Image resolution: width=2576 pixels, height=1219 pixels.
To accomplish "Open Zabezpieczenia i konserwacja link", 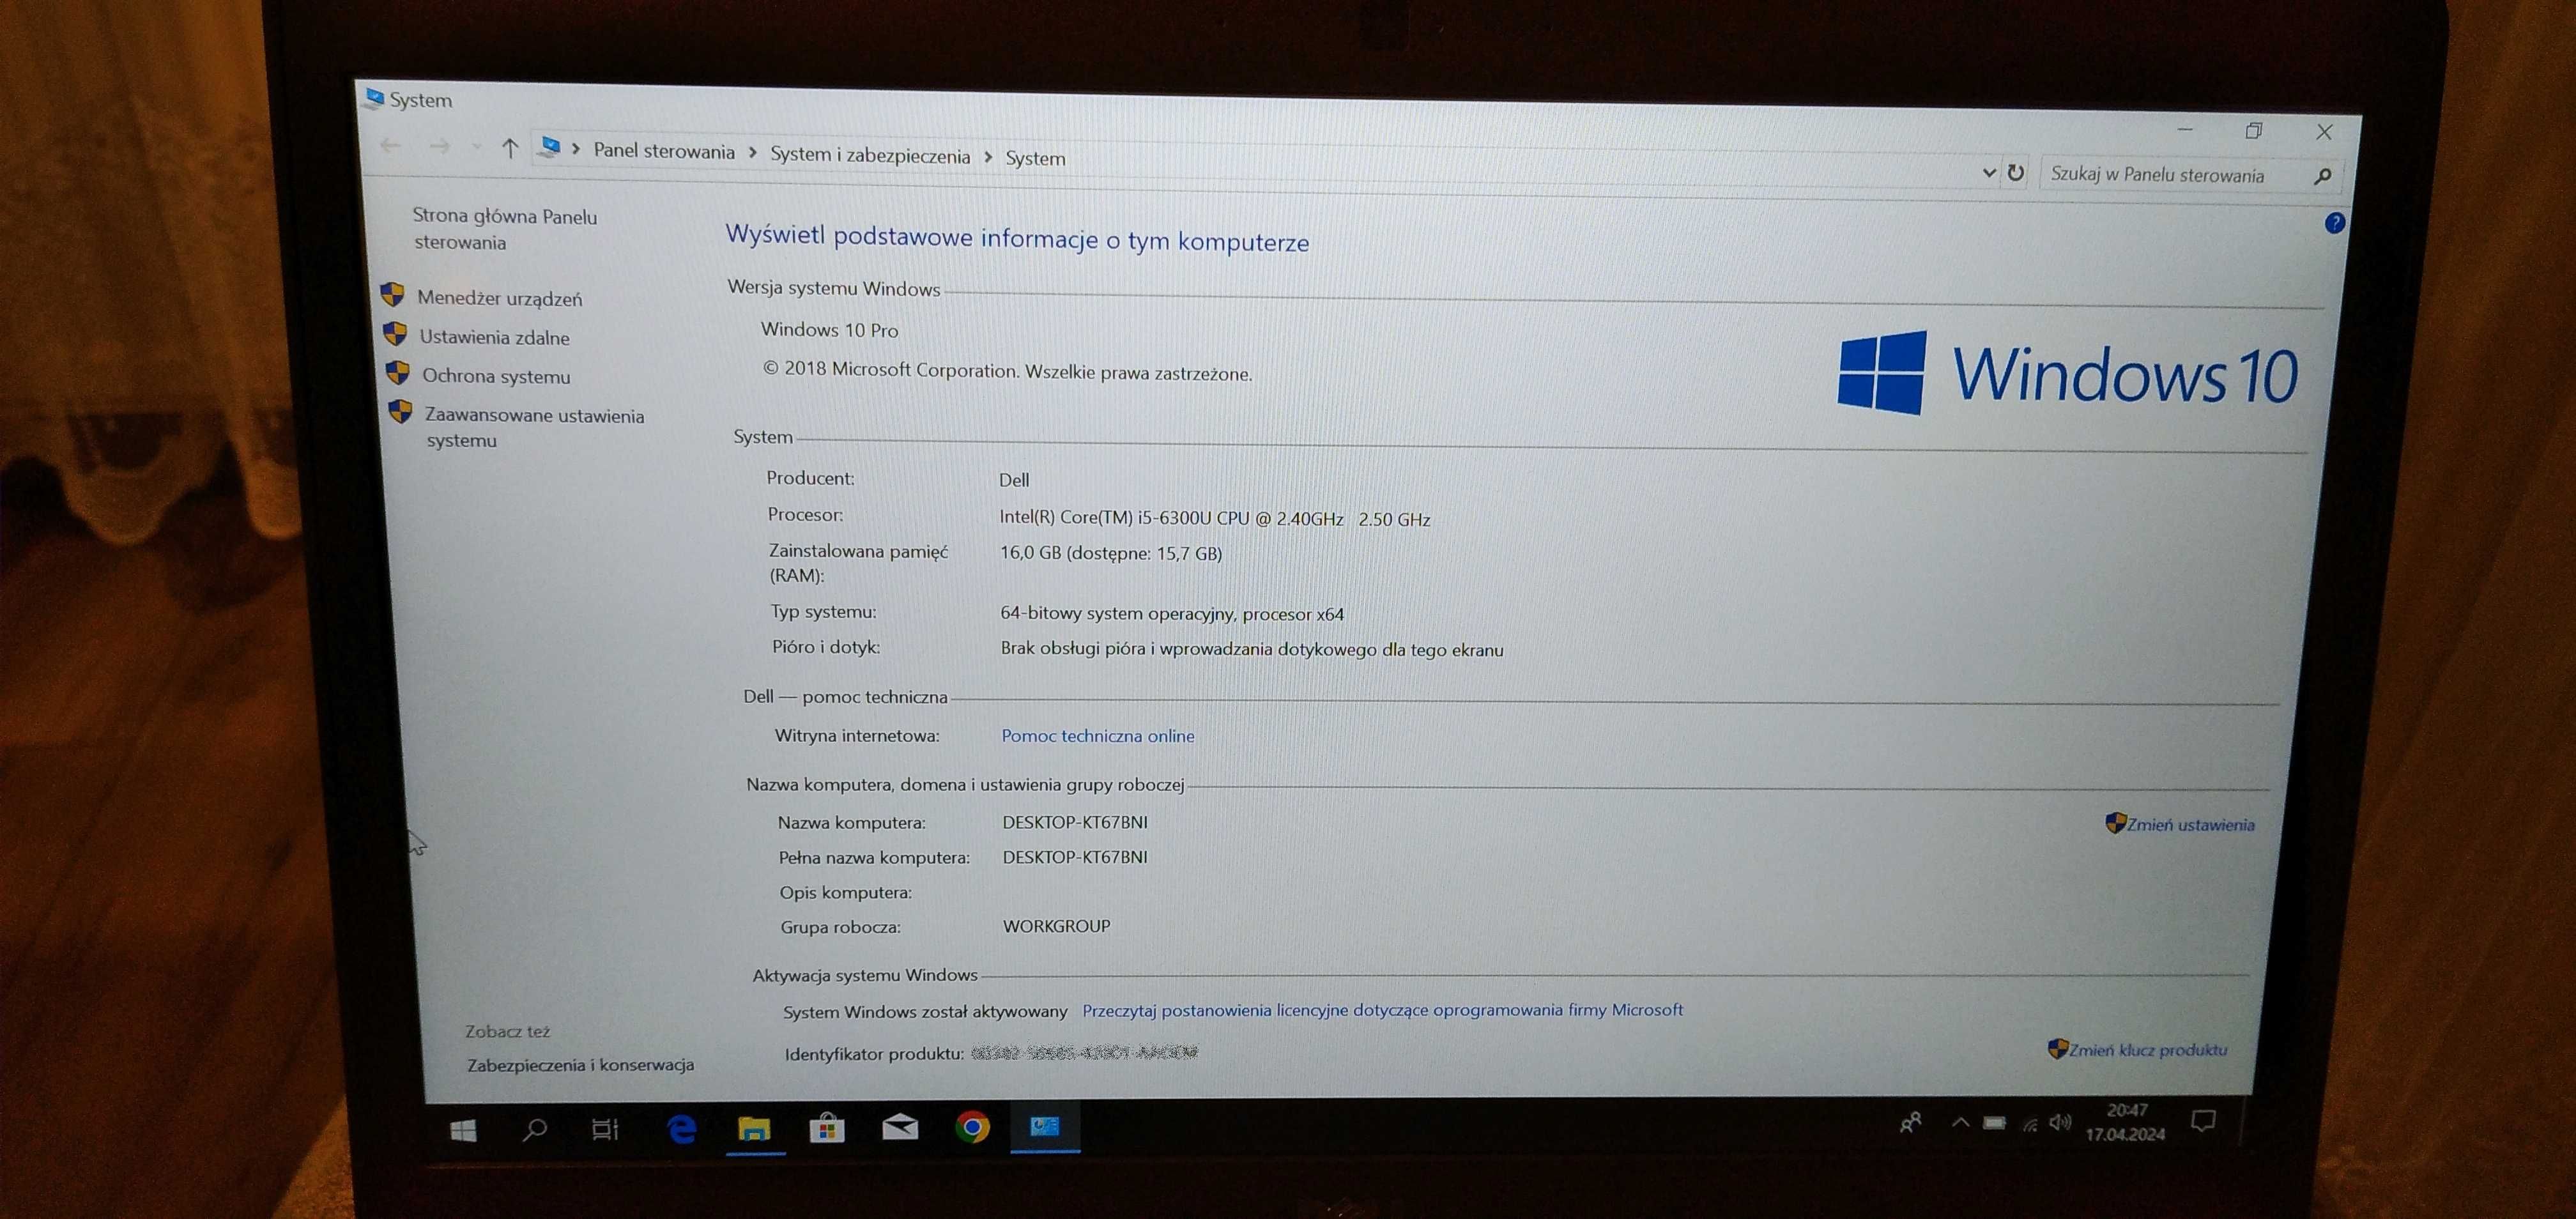I will (x=580, y=1065).
